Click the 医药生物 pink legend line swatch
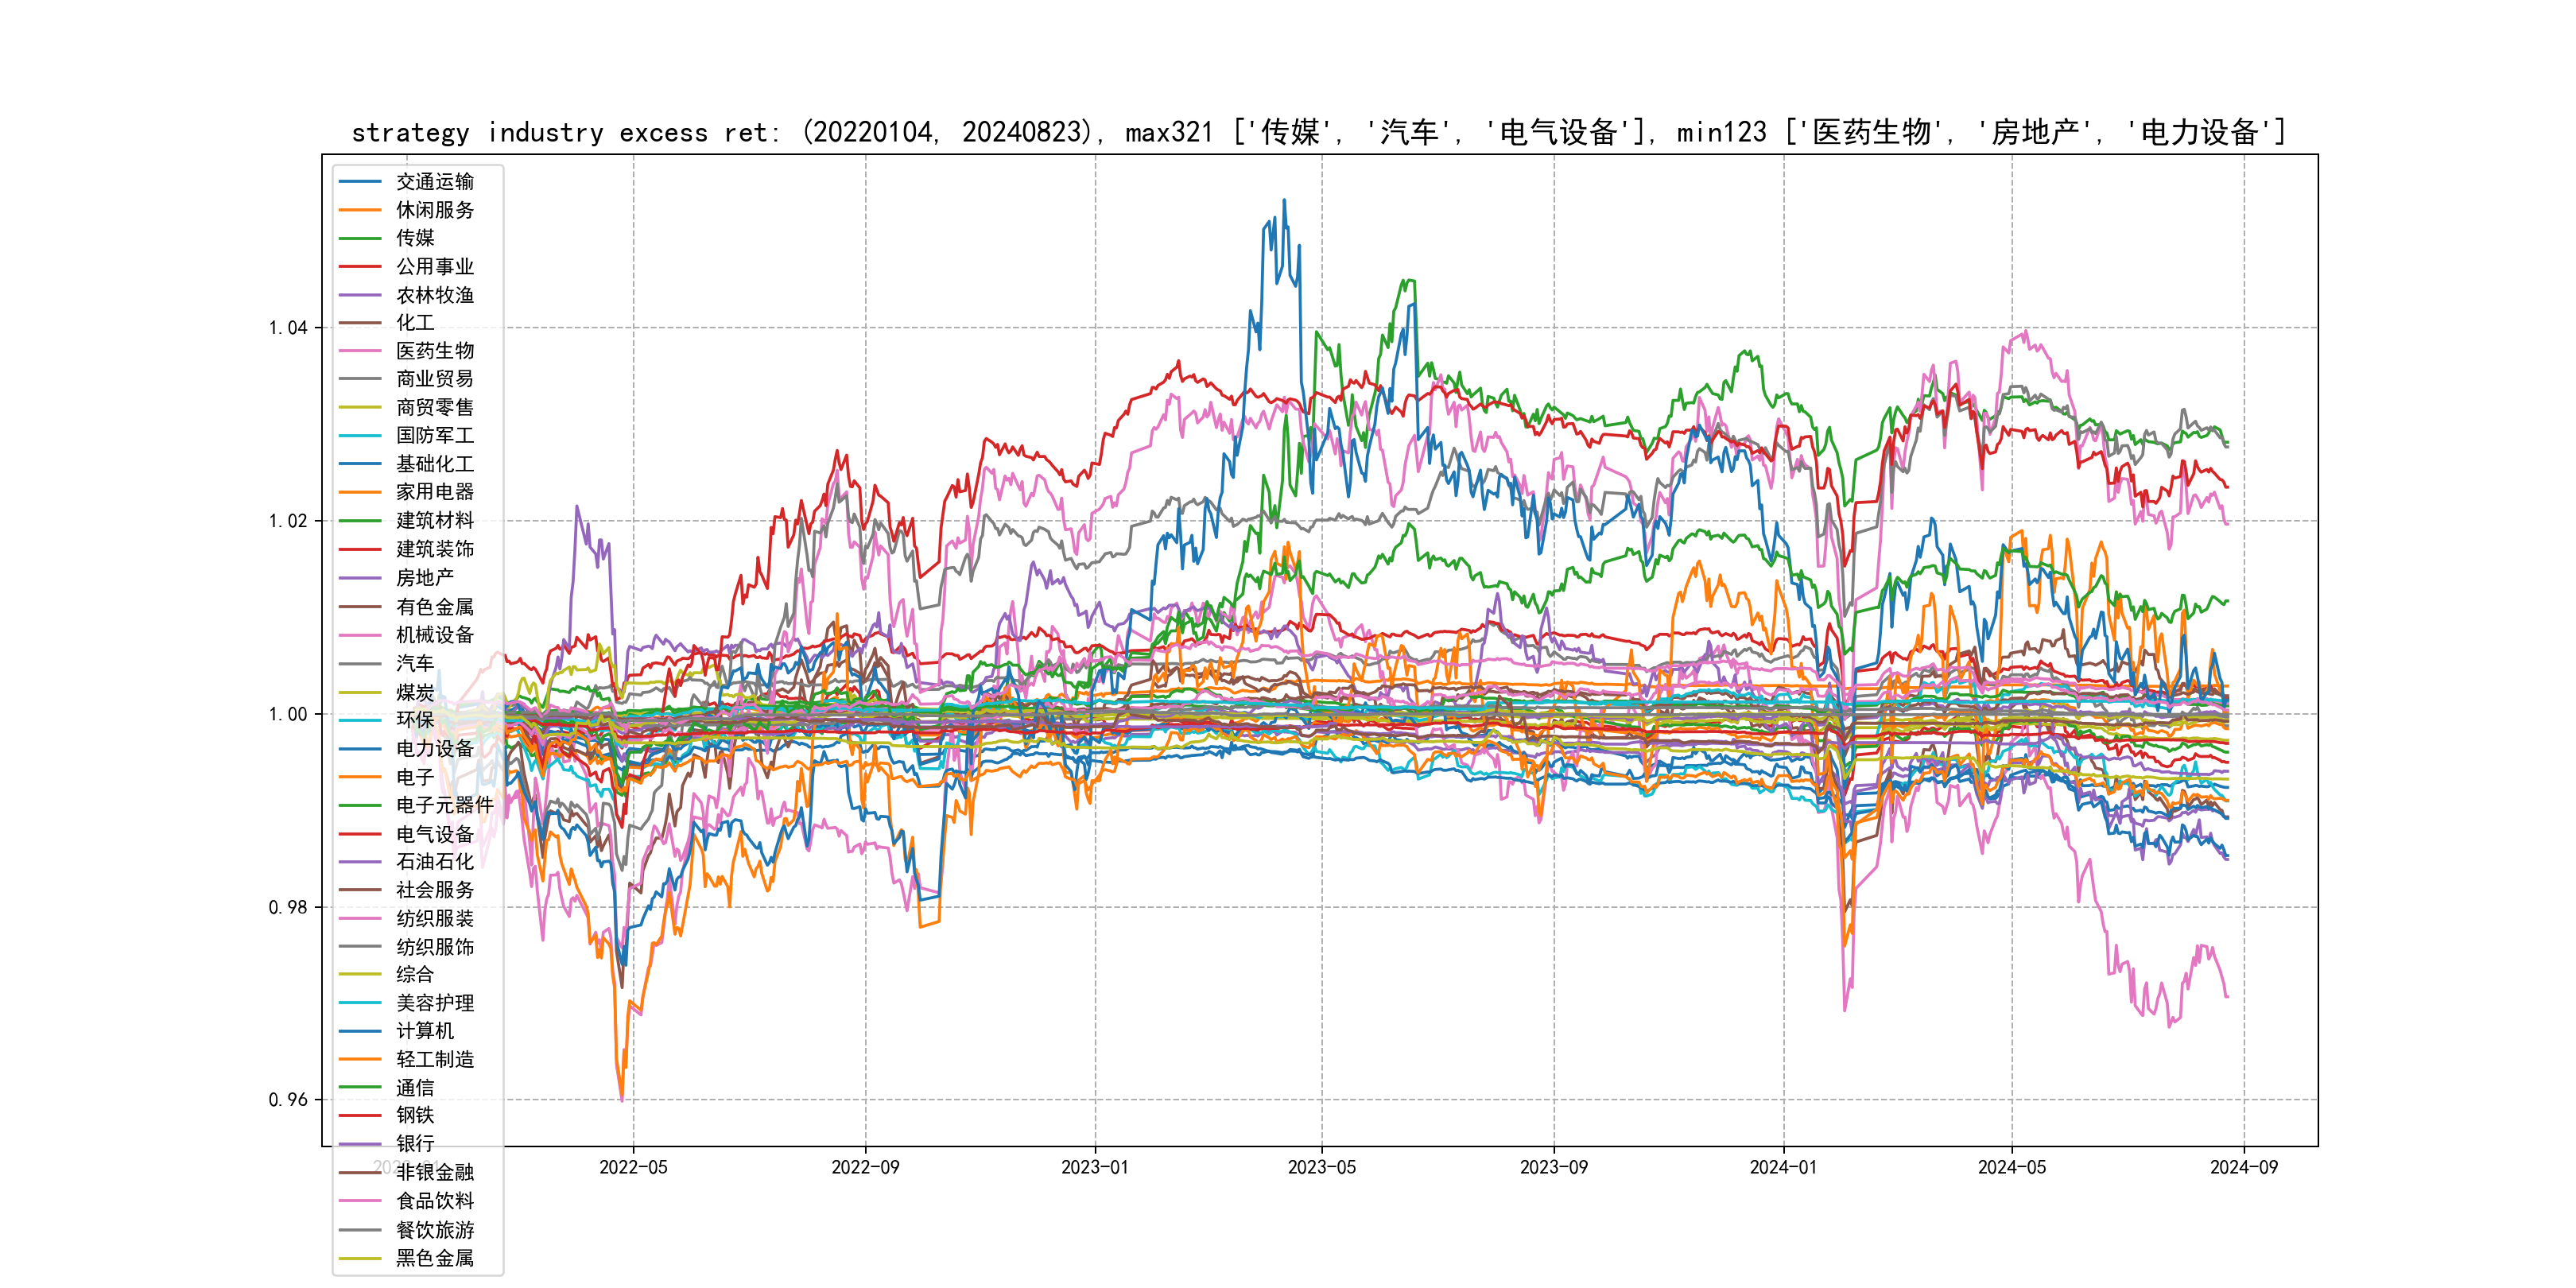 (360, 351)
